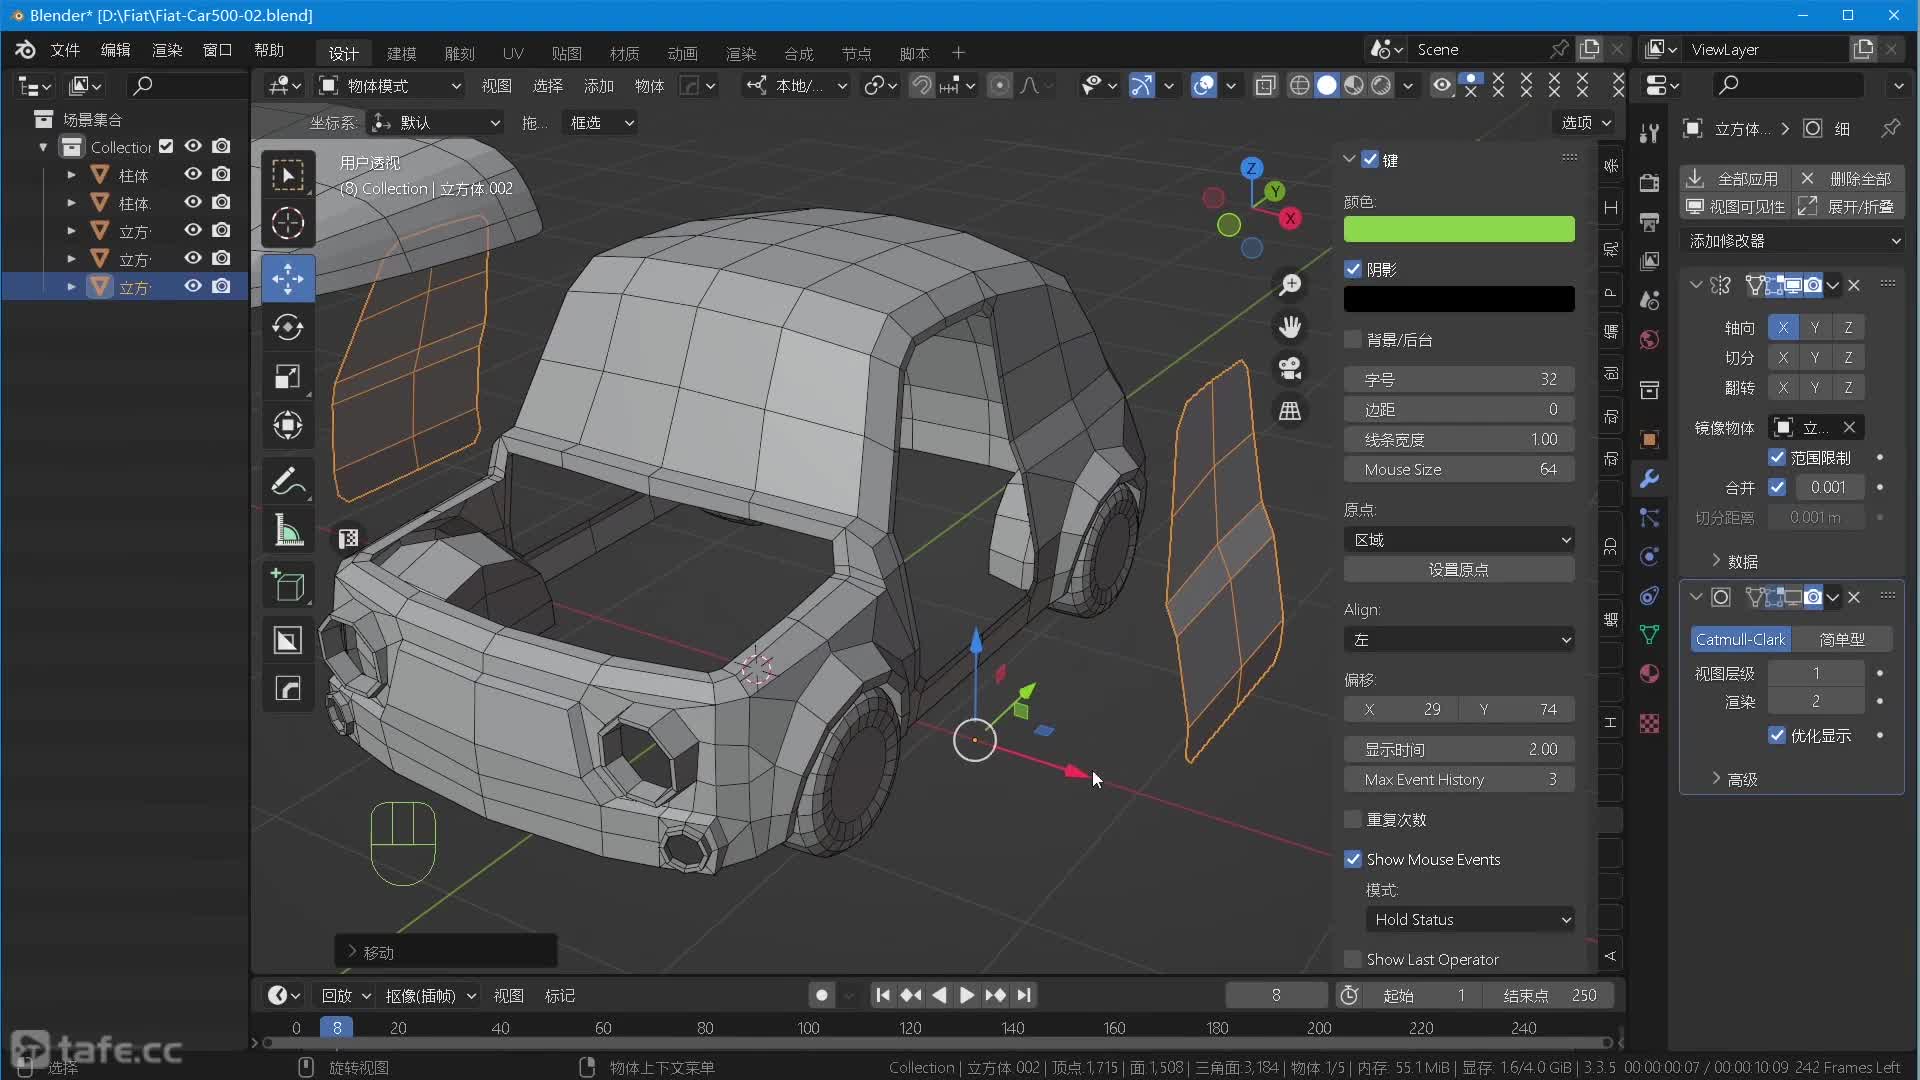1920x1080 pixels.
Task: Select the Measure tool
Action: [x=288, y=530]
